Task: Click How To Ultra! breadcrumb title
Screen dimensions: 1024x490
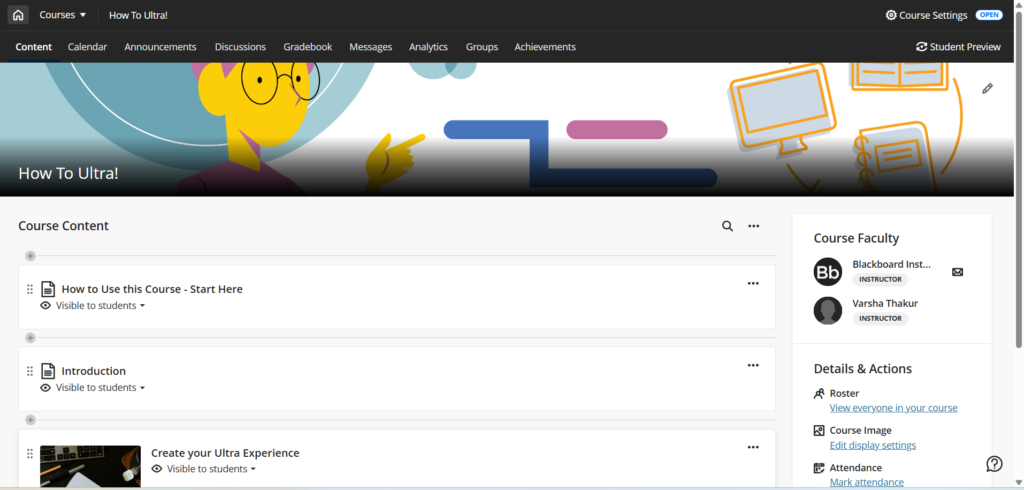Action: [138, 15]
